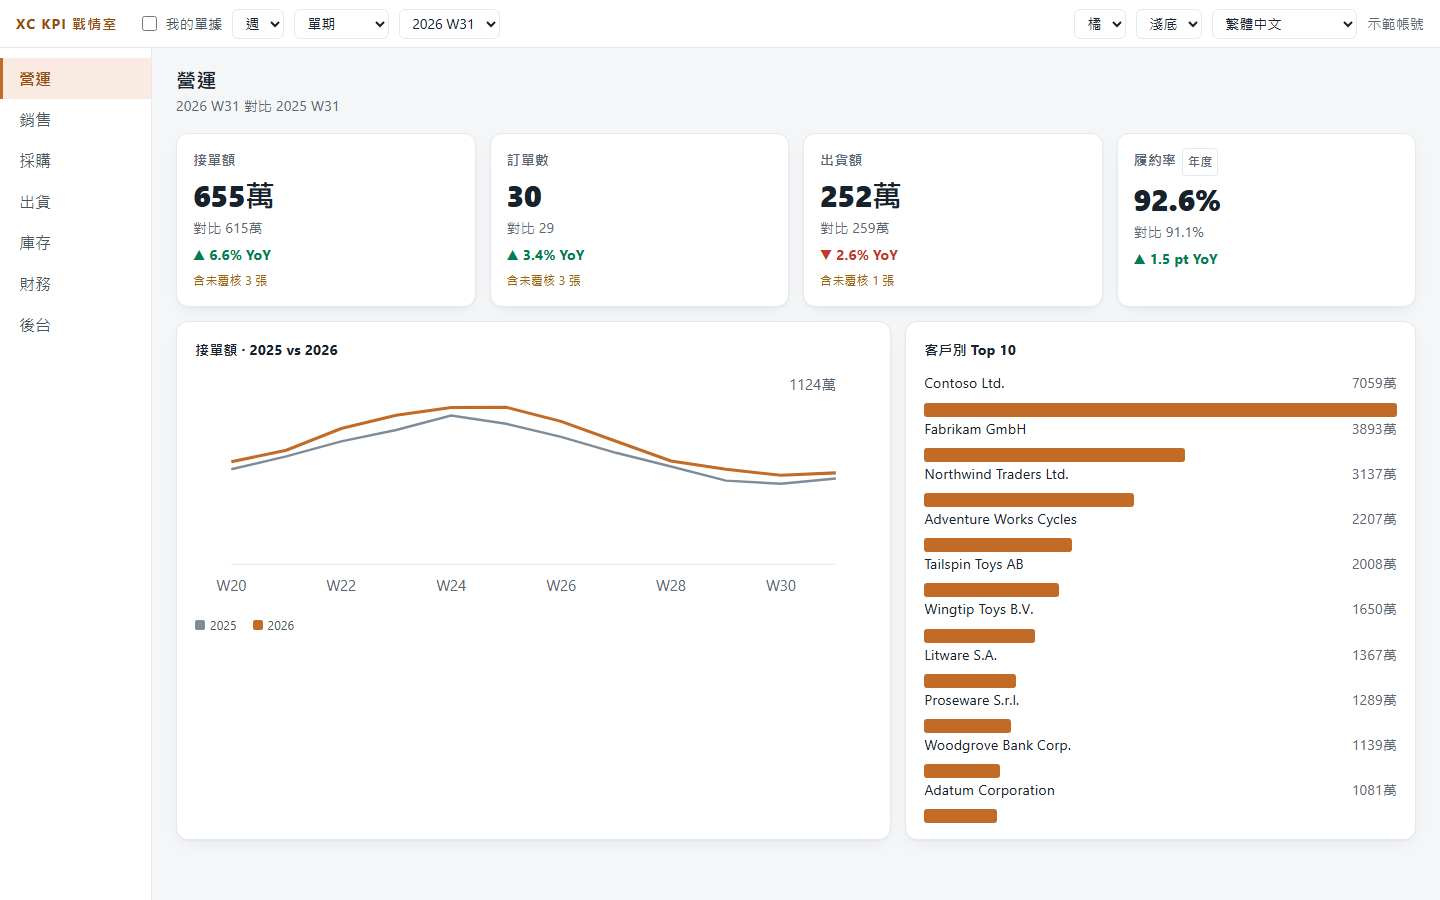The width and height of the screenshot is (1440, 900).
Task: Navigate to 財務 in the sidebar
Action: 76,284
